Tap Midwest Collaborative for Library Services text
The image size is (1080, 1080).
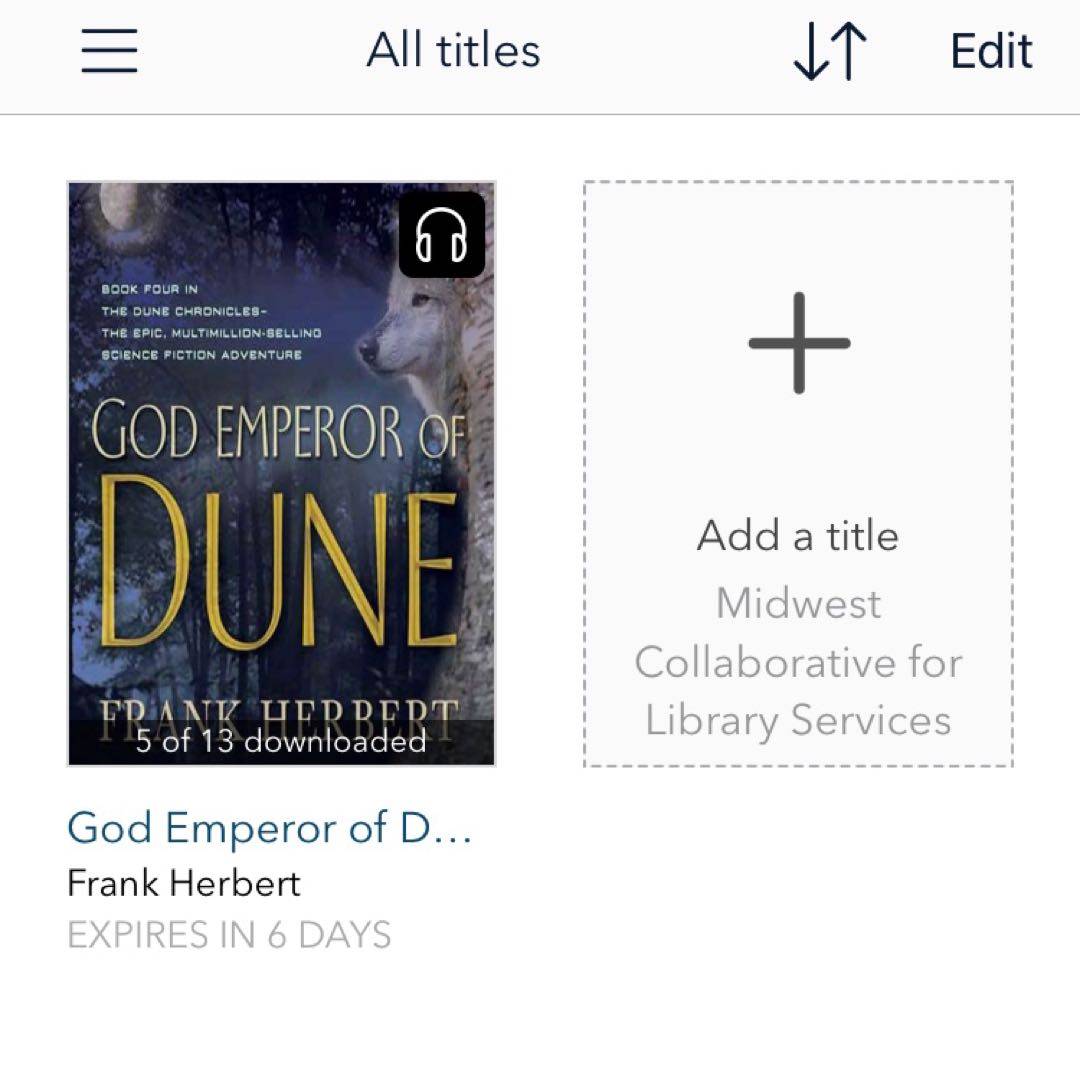click(x=798, y=662)
